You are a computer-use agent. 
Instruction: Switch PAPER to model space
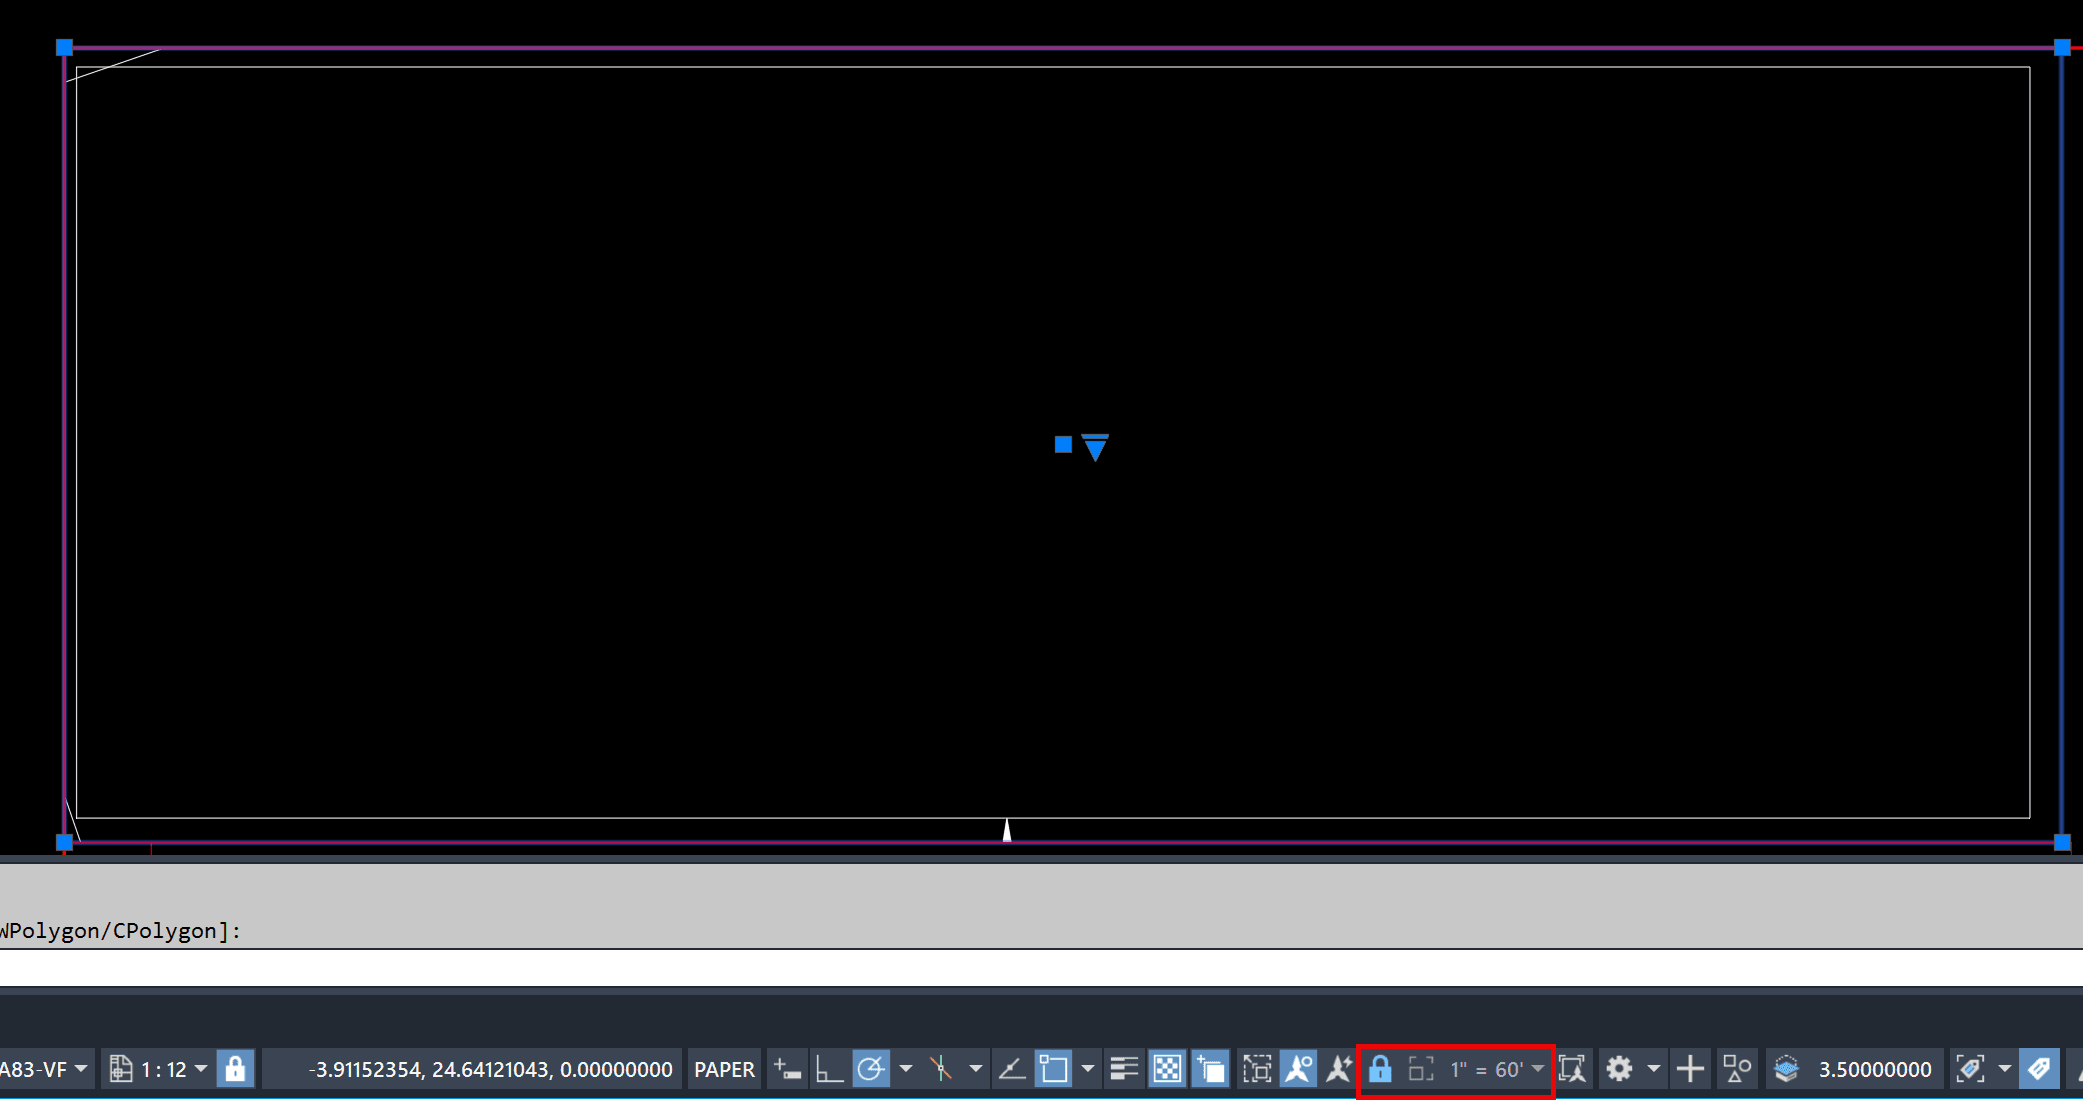click(x=724, y=1069)
